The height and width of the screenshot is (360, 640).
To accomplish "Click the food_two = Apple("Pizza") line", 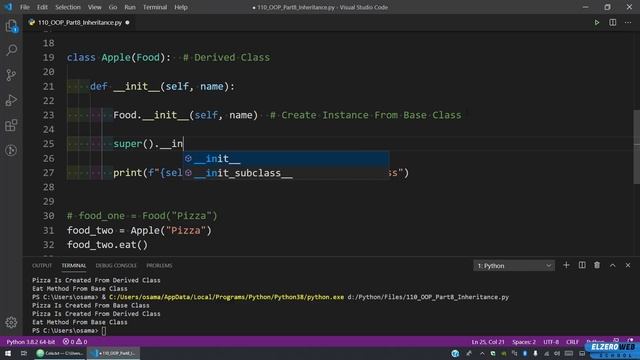I will tap(139, 230).
